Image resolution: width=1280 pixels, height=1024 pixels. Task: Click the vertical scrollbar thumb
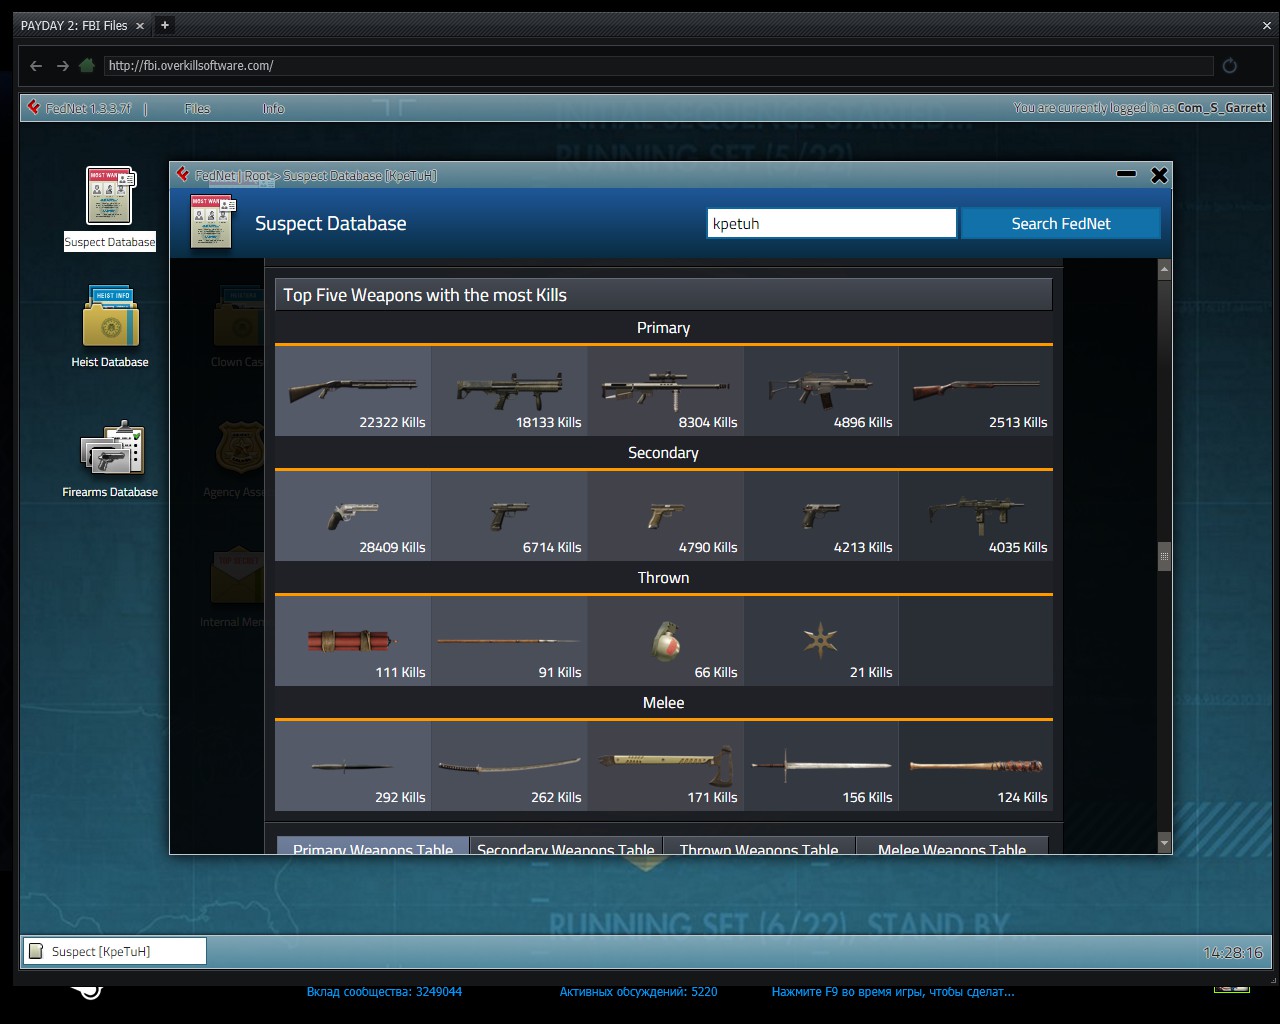1164,556
